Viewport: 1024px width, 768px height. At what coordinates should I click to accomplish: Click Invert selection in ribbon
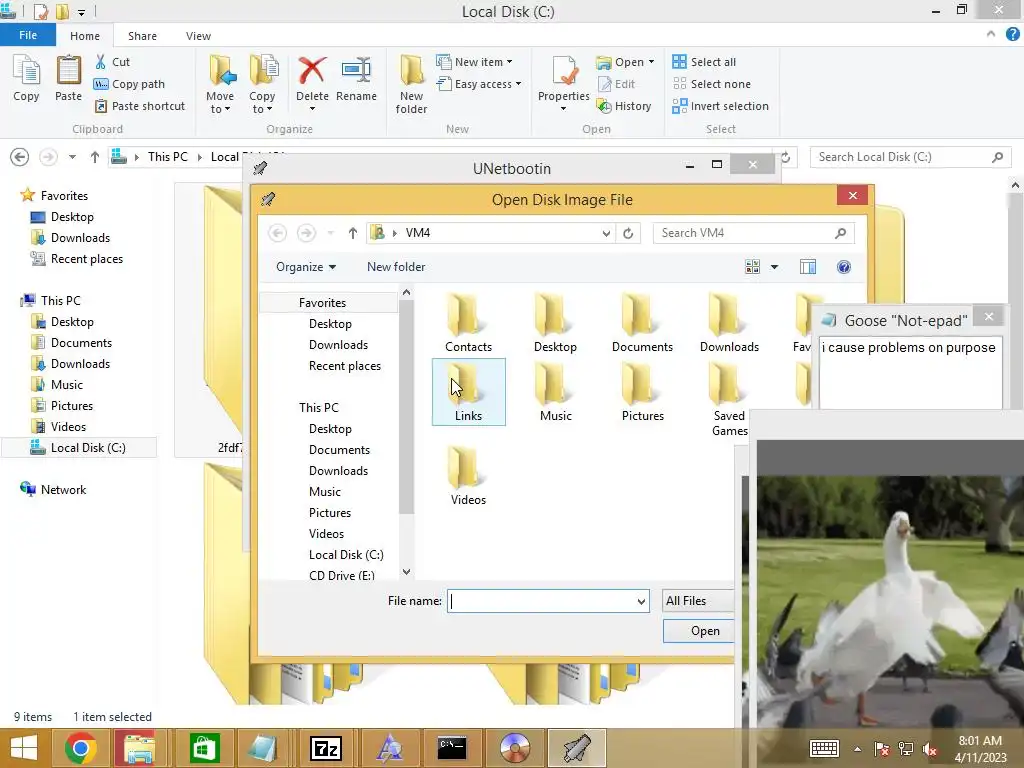[720, 106]
